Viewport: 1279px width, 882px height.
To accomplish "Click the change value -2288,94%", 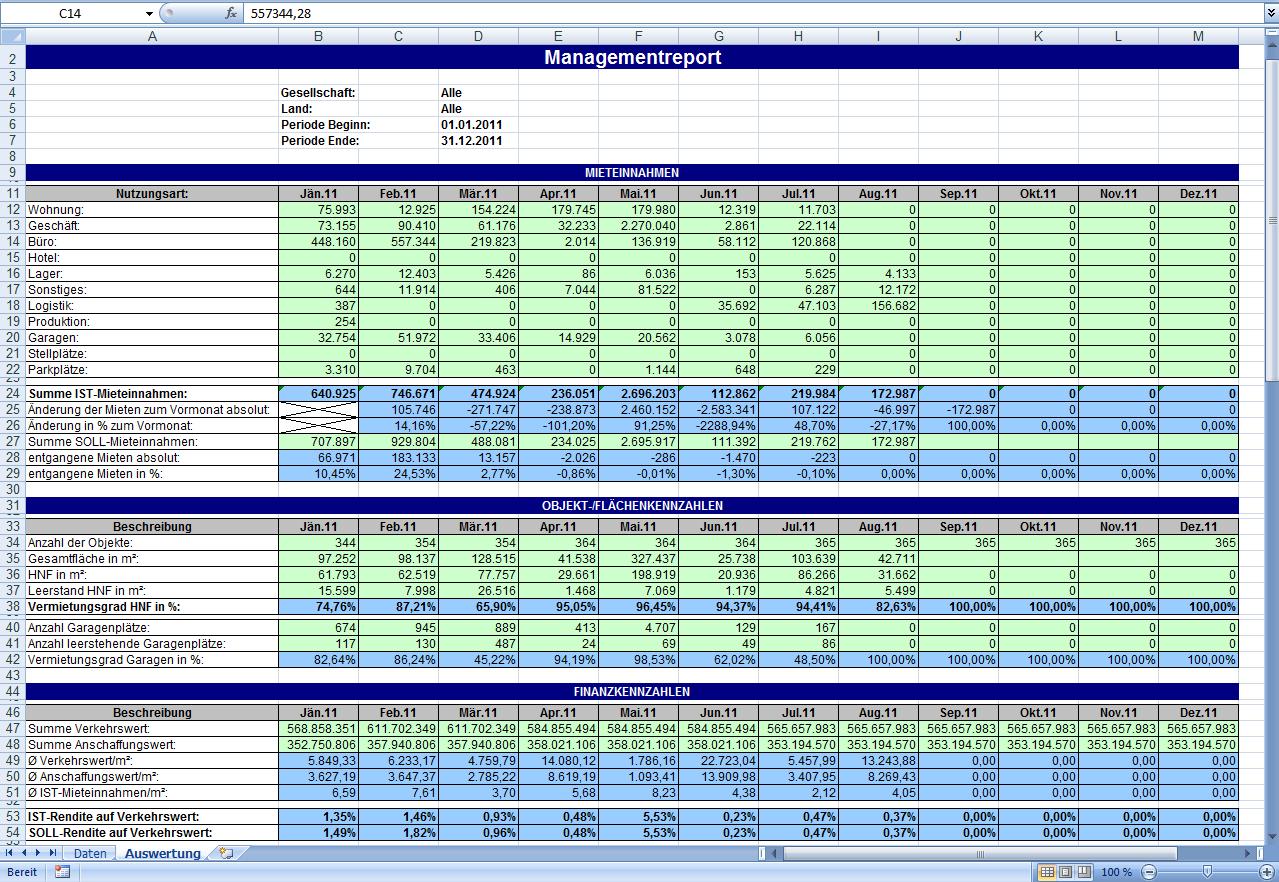I will (718, 426).
